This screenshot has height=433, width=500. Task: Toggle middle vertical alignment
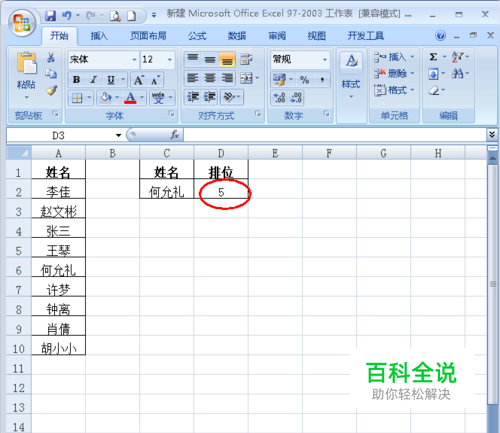(210, 60)
